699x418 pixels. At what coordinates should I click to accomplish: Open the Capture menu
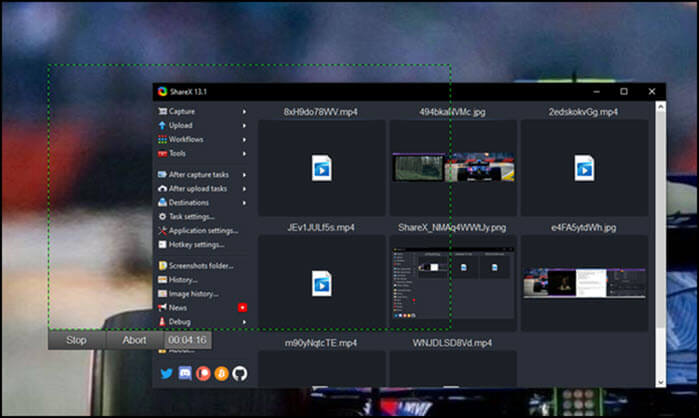[201, 111]
